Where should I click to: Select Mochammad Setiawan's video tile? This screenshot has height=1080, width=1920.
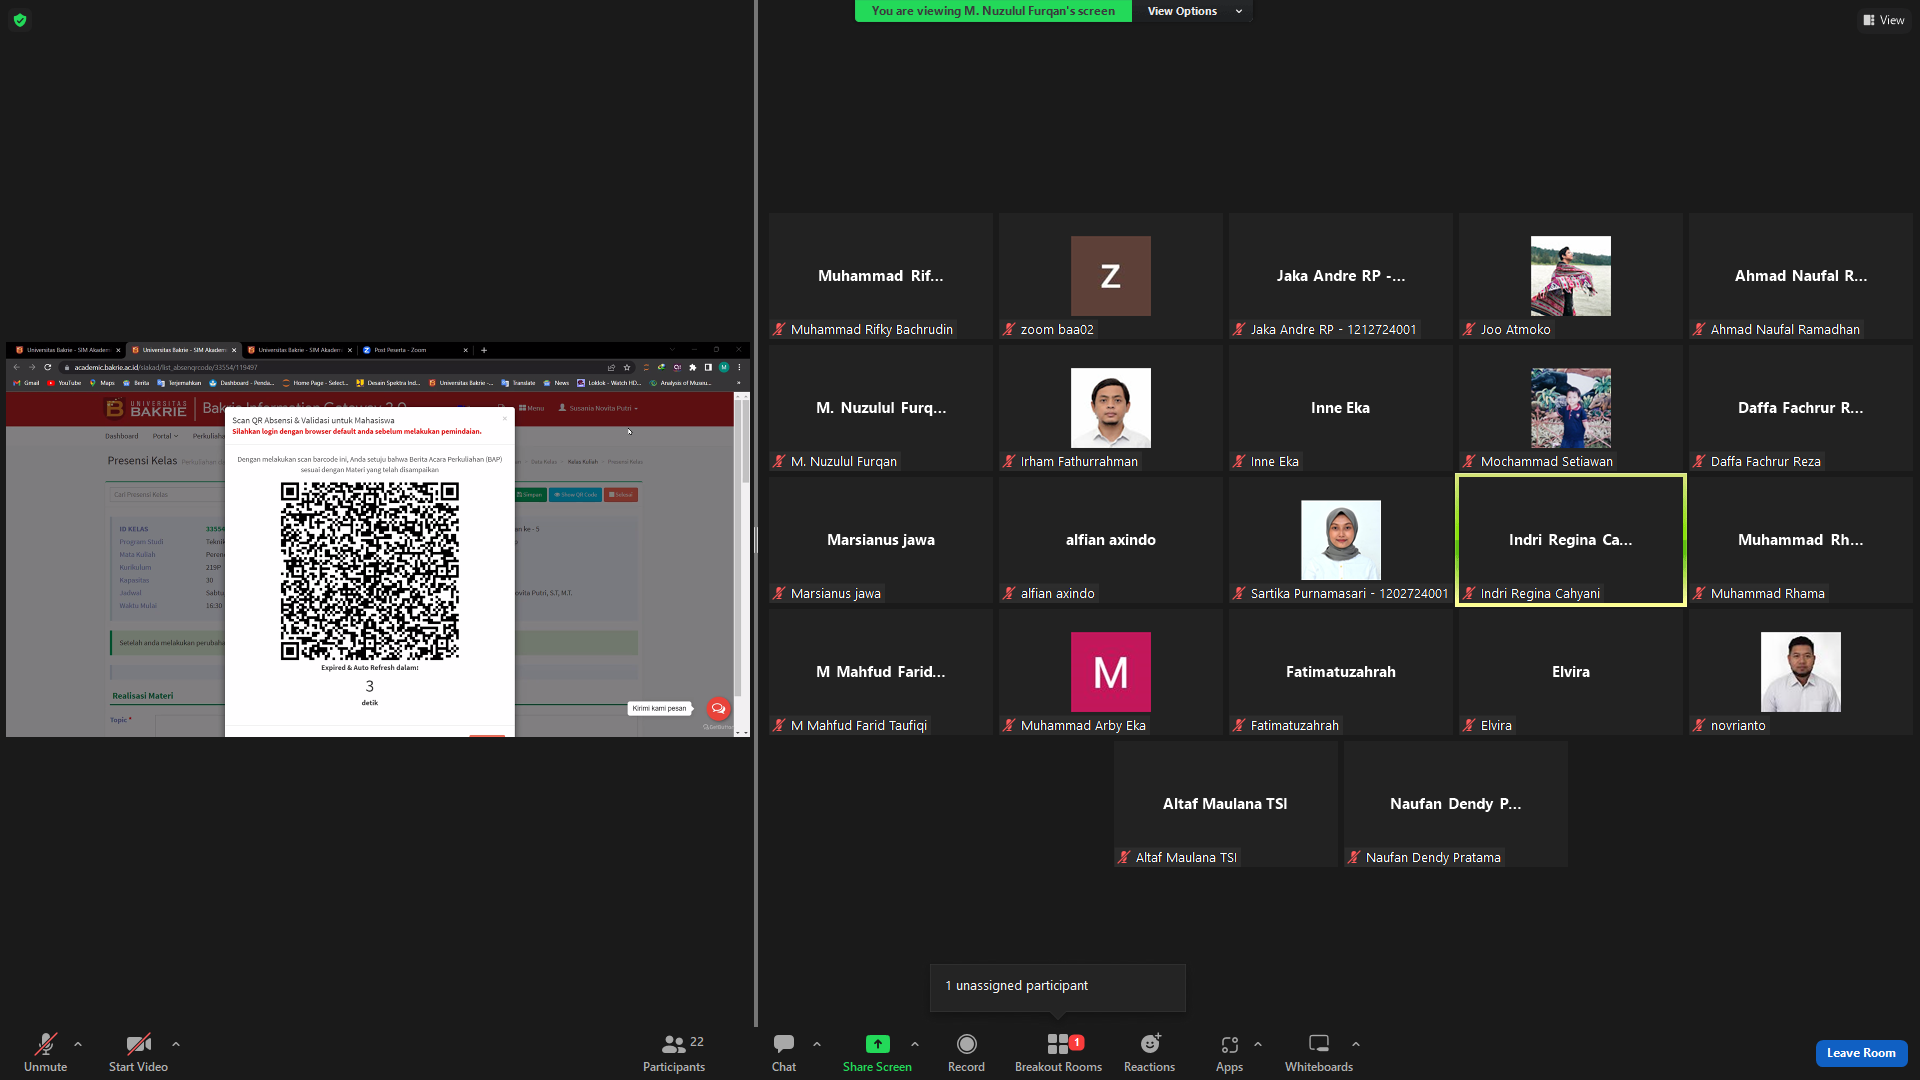1570,408
